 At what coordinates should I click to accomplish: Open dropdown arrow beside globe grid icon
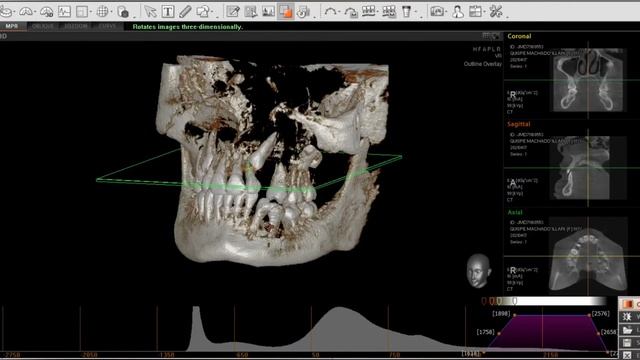111,12
